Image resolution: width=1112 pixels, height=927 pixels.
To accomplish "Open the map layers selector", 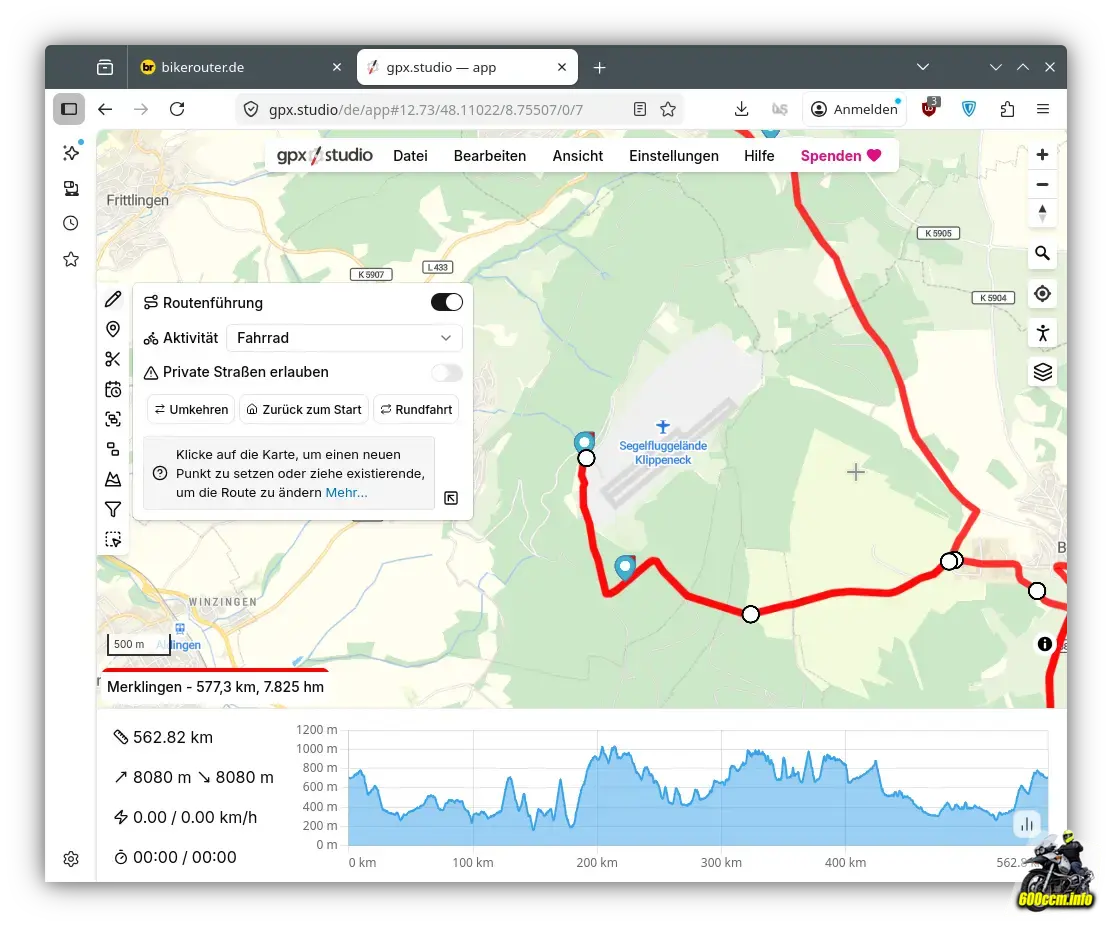I will tap(1042, 372).
